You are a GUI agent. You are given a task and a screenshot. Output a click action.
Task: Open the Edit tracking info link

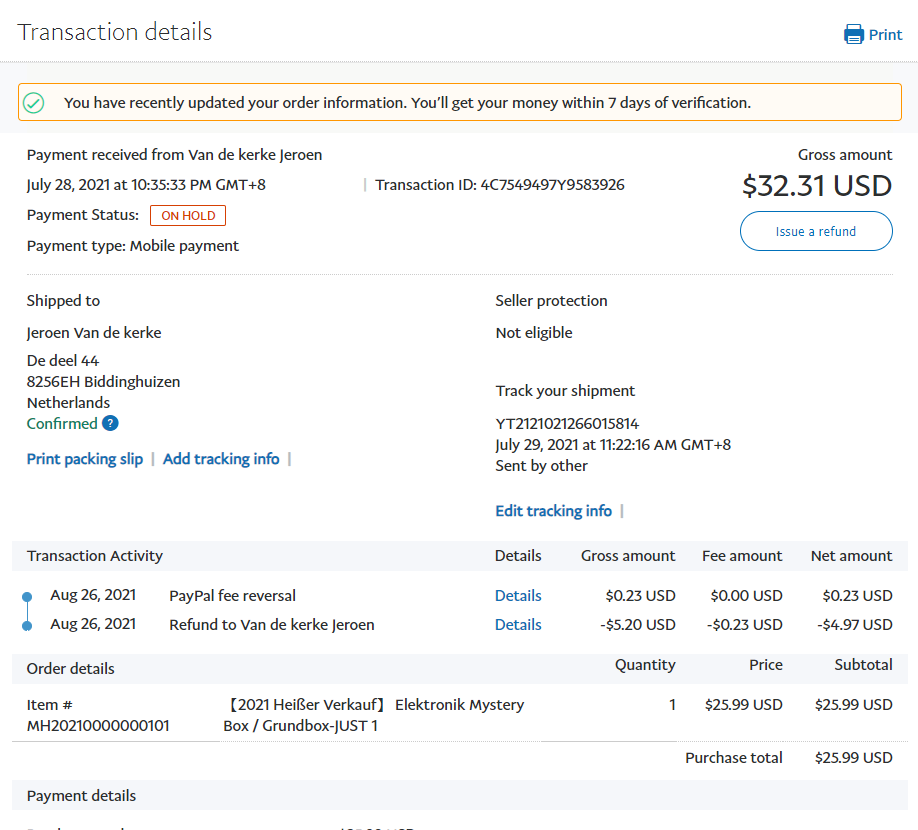[x=553, y=511]
